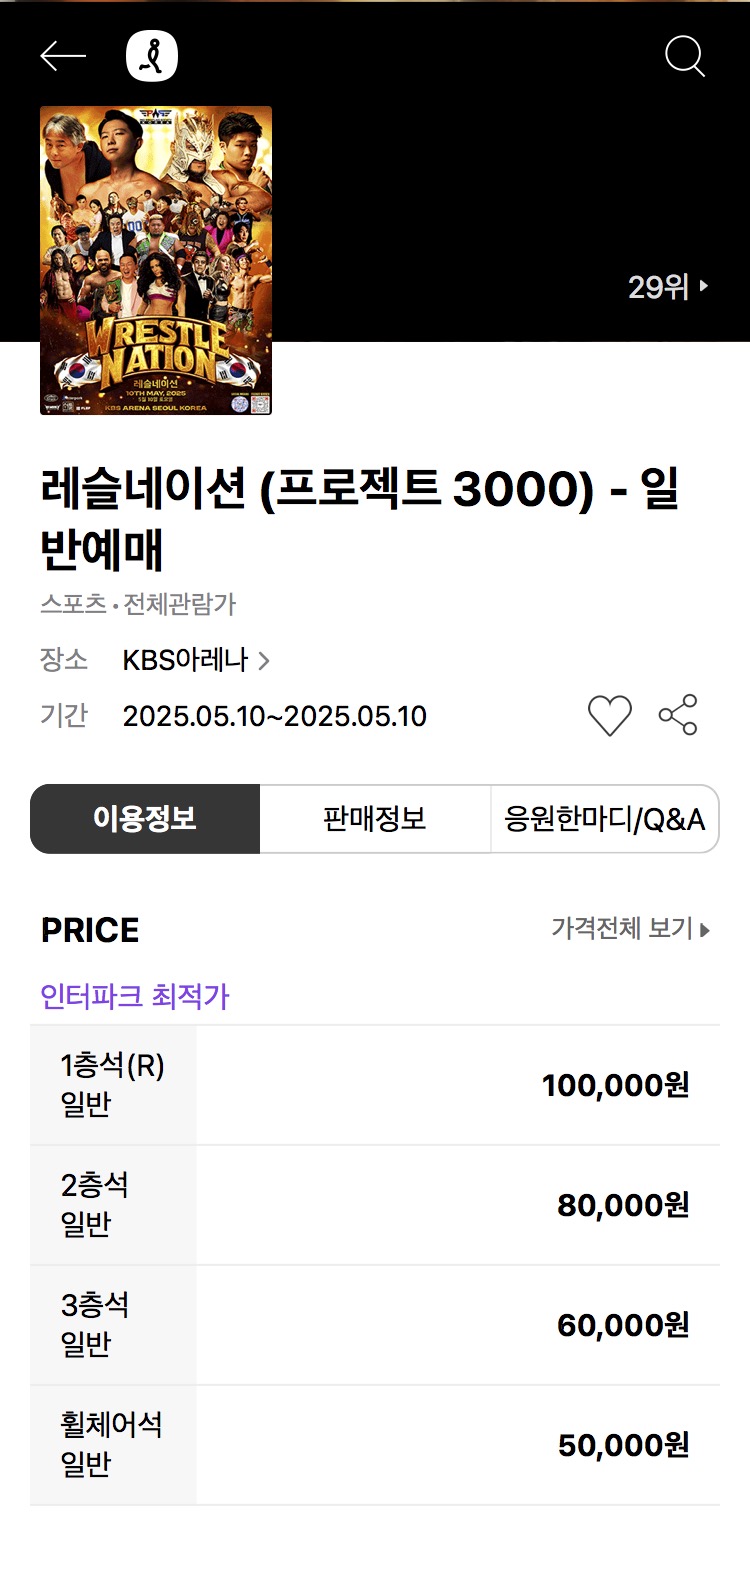750x1570 pixels.
Task: Click the event period date text
Action: coord(274,716)
